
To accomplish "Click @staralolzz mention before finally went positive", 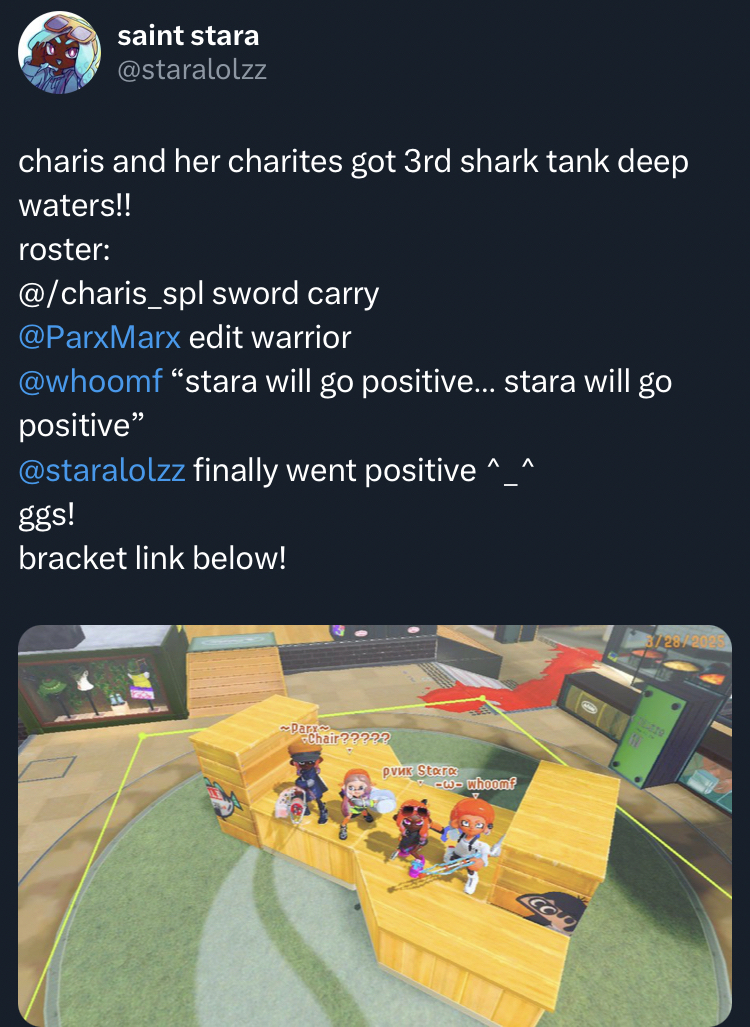I will click(102, 470).
